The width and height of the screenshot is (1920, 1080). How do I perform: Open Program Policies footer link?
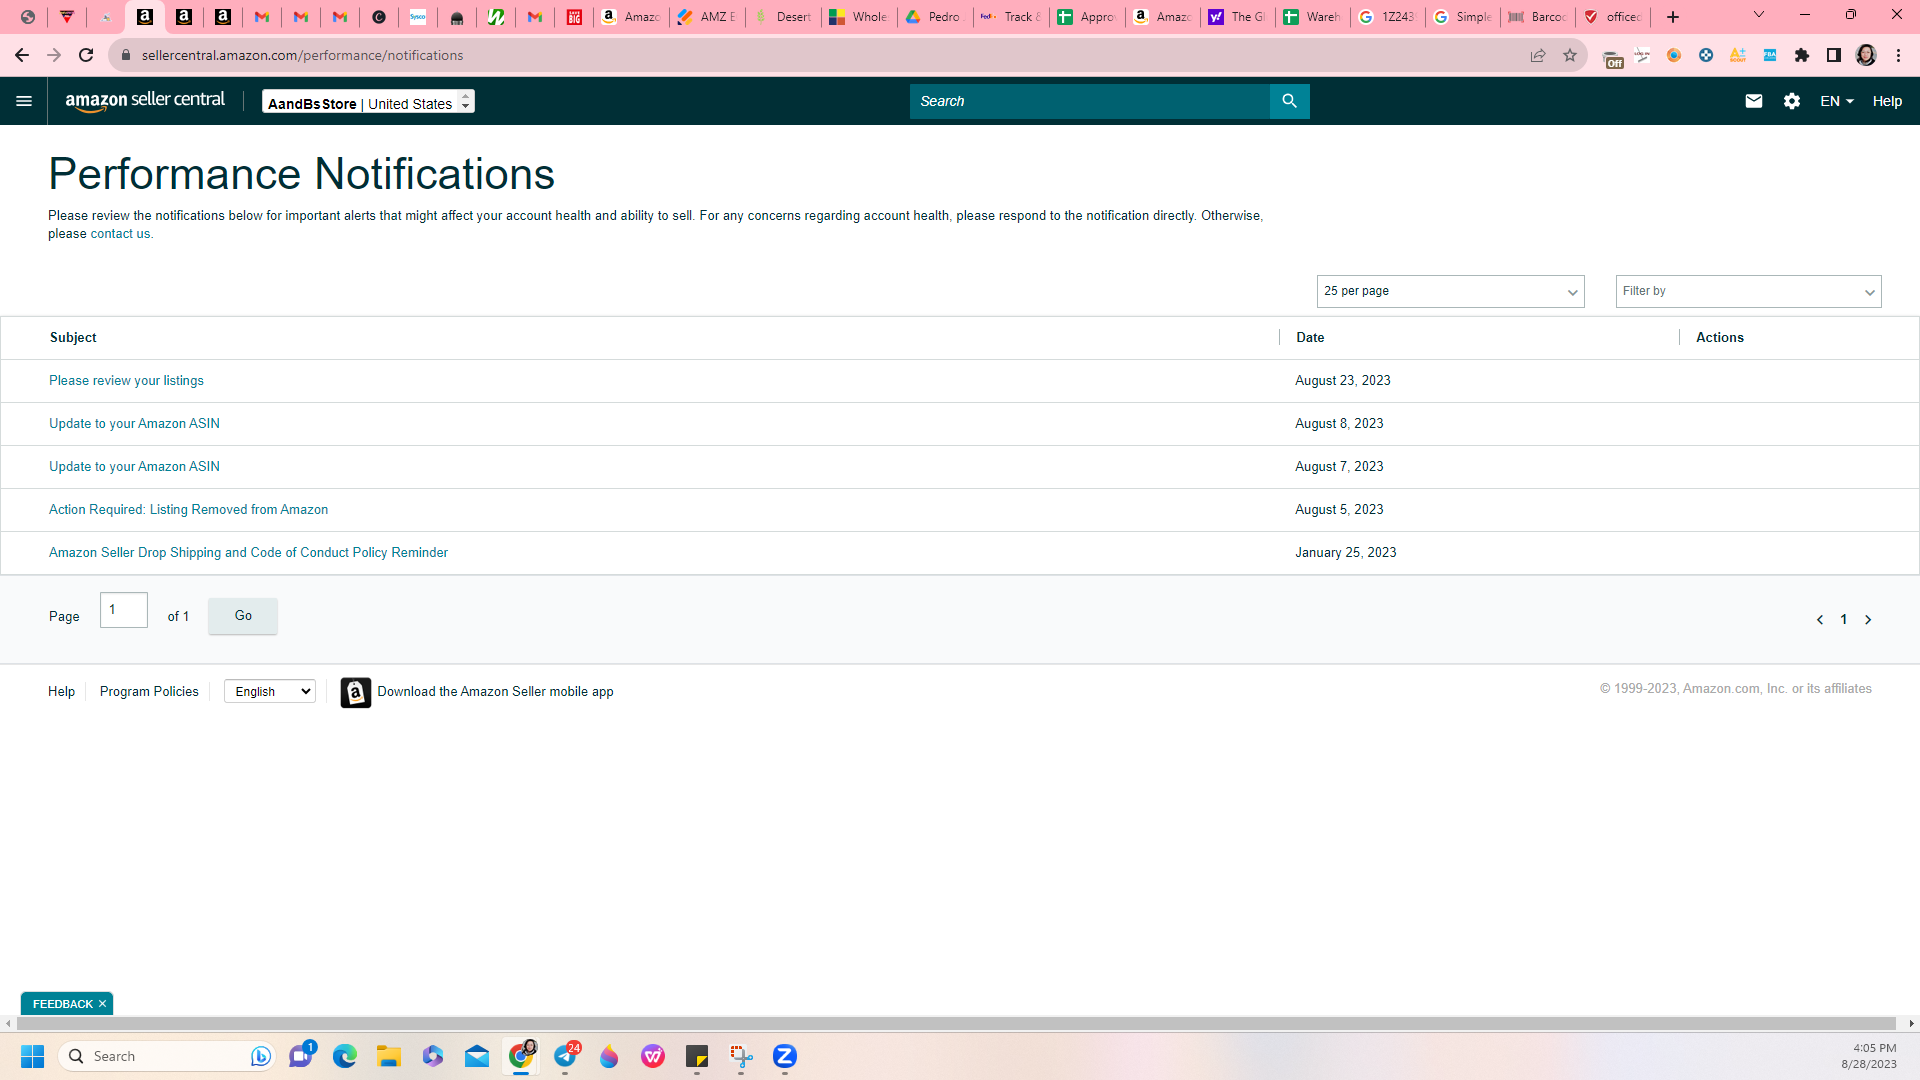pos(149,692)
